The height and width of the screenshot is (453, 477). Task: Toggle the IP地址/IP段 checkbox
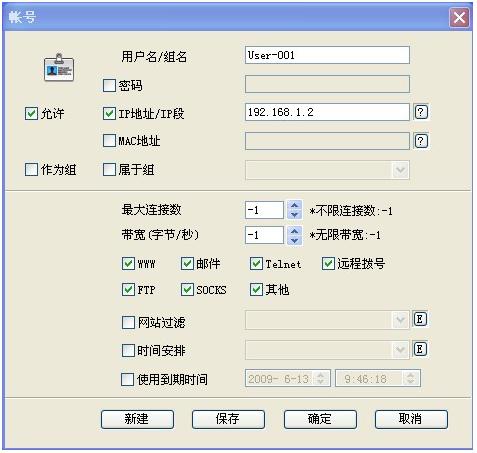(x=109, y=114)
